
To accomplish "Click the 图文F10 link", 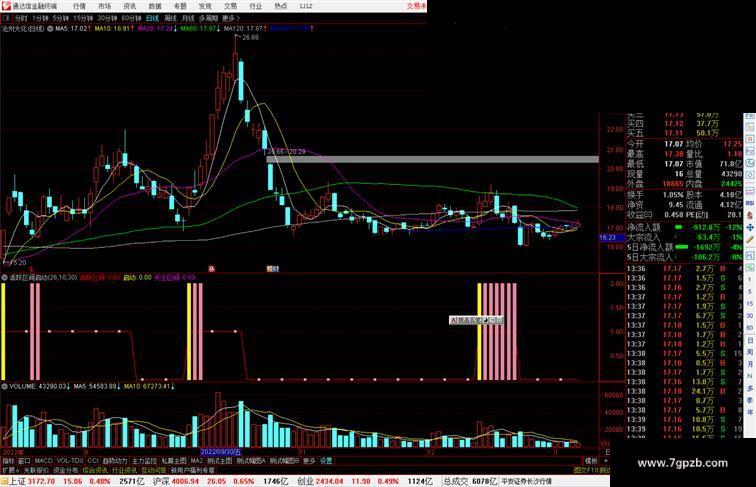I will (x=586, y=470).
